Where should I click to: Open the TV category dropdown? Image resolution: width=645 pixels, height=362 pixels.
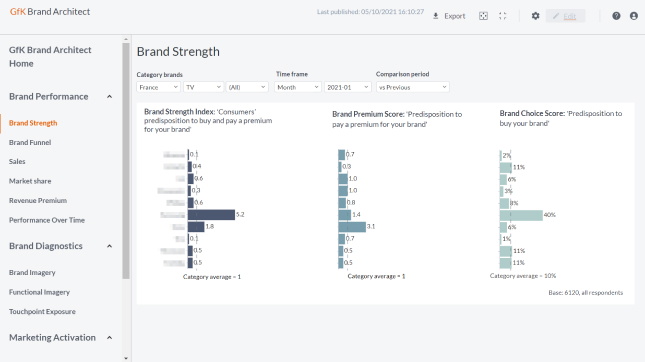pyautogui.click(x=203, y=87)
